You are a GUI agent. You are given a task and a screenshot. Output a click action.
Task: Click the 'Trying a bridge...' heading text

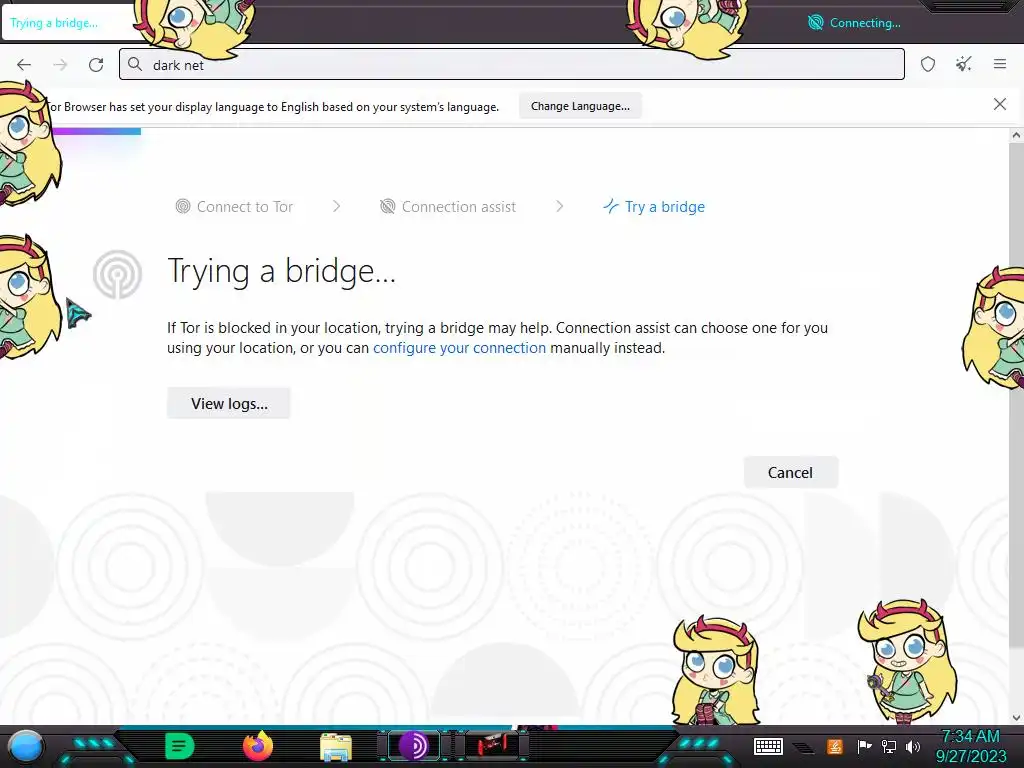(281, 271)
